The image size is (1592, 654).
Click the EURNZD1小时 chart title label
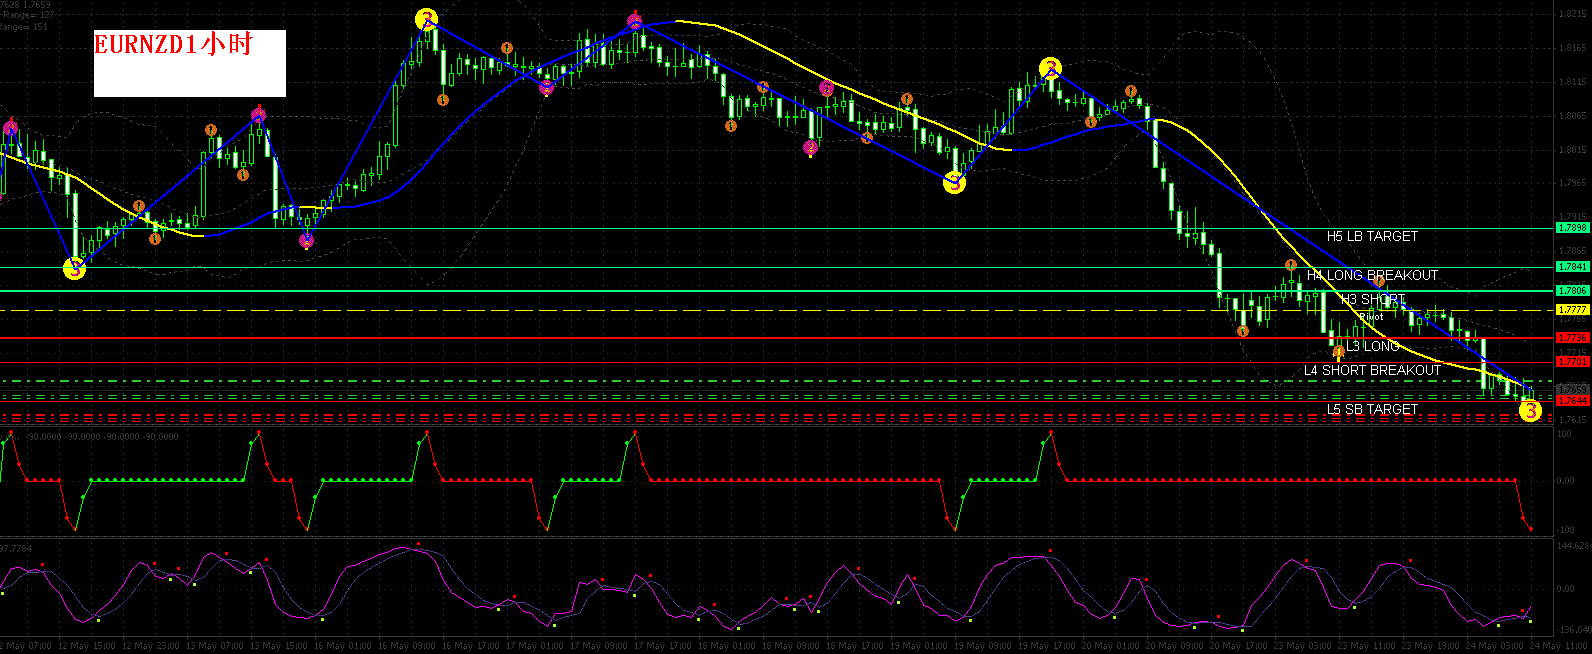(173, 45)
